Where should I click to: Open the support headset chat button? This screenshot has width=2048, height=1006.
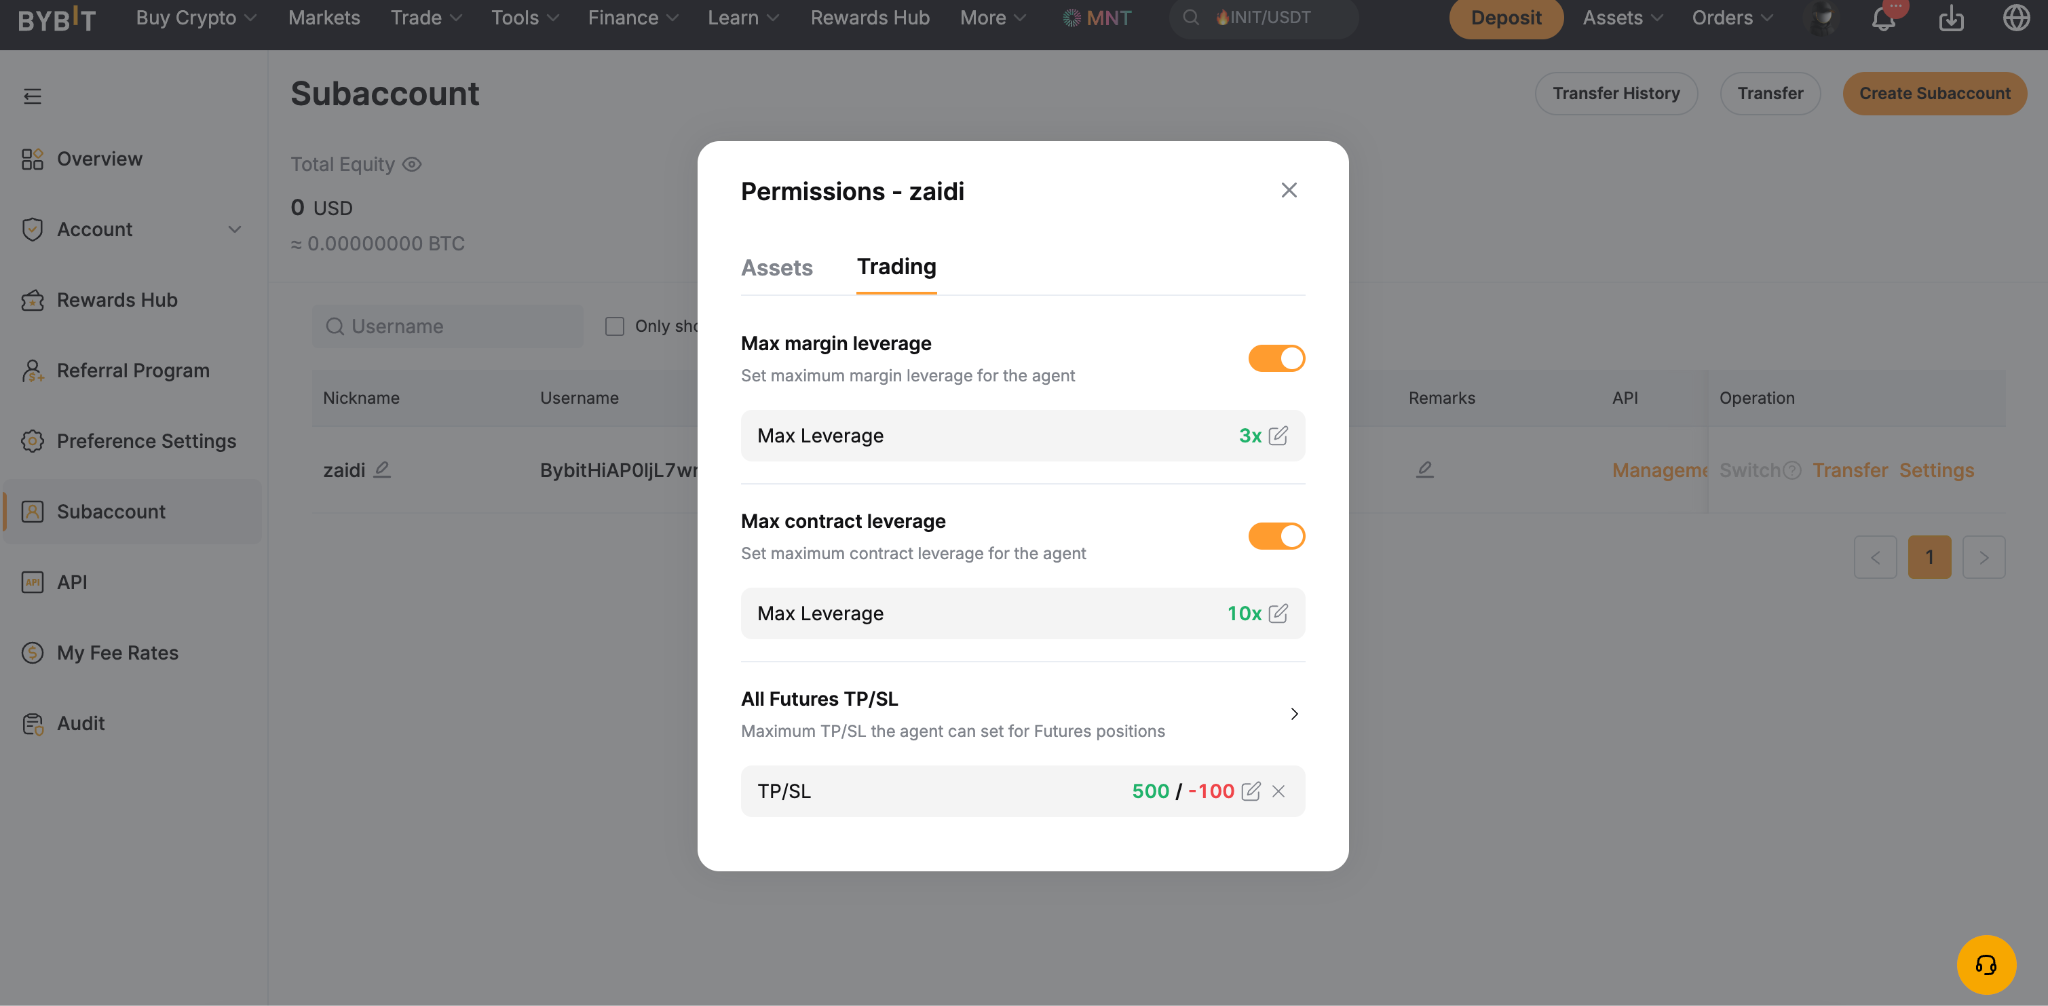(x=1986, y=965)
